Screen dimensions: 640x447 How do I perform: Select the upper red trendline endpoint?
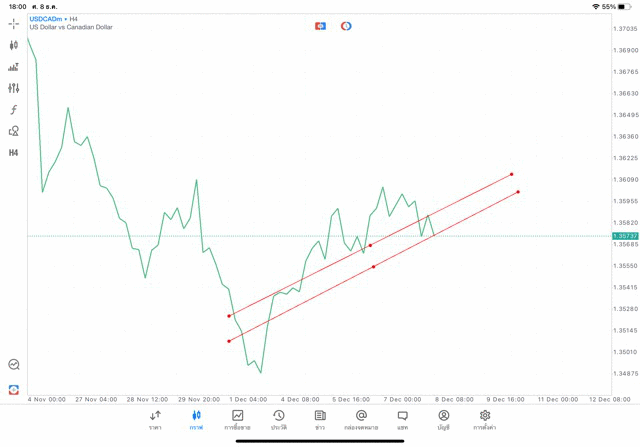coord(512,174)
